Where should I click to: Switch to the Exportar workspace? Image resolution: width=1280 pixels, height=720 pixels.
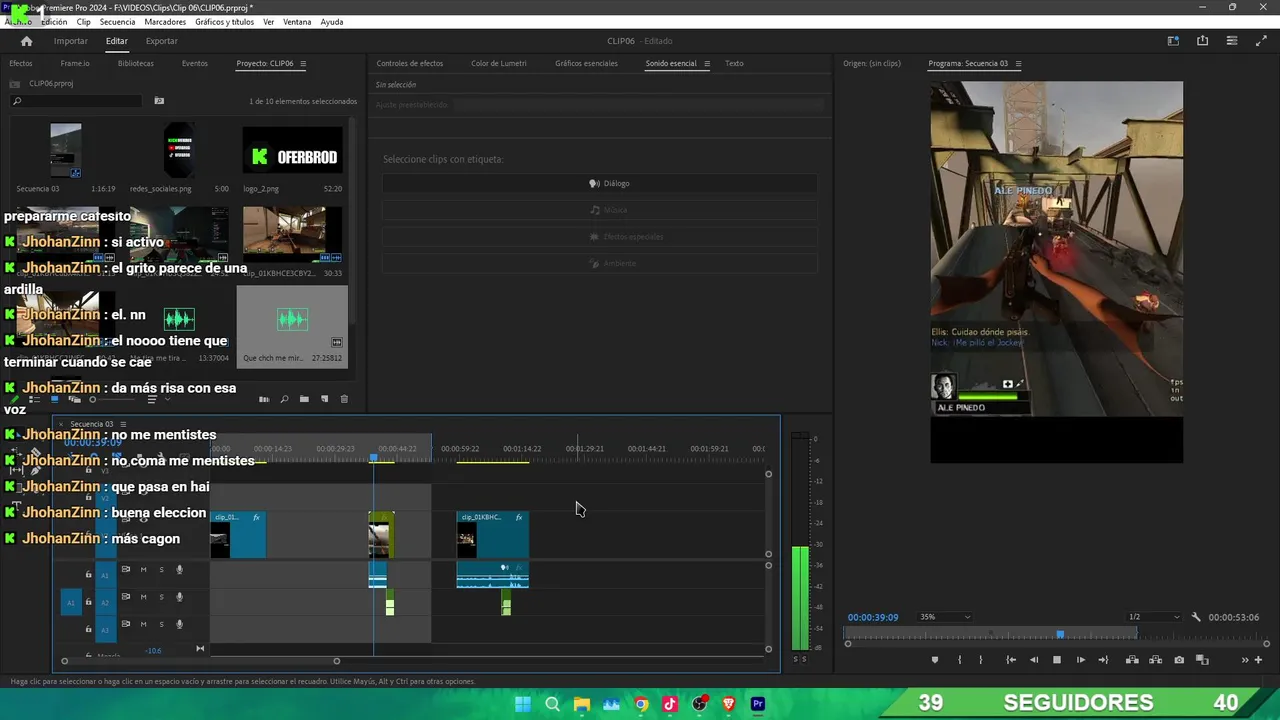click(x=162, y=41)
